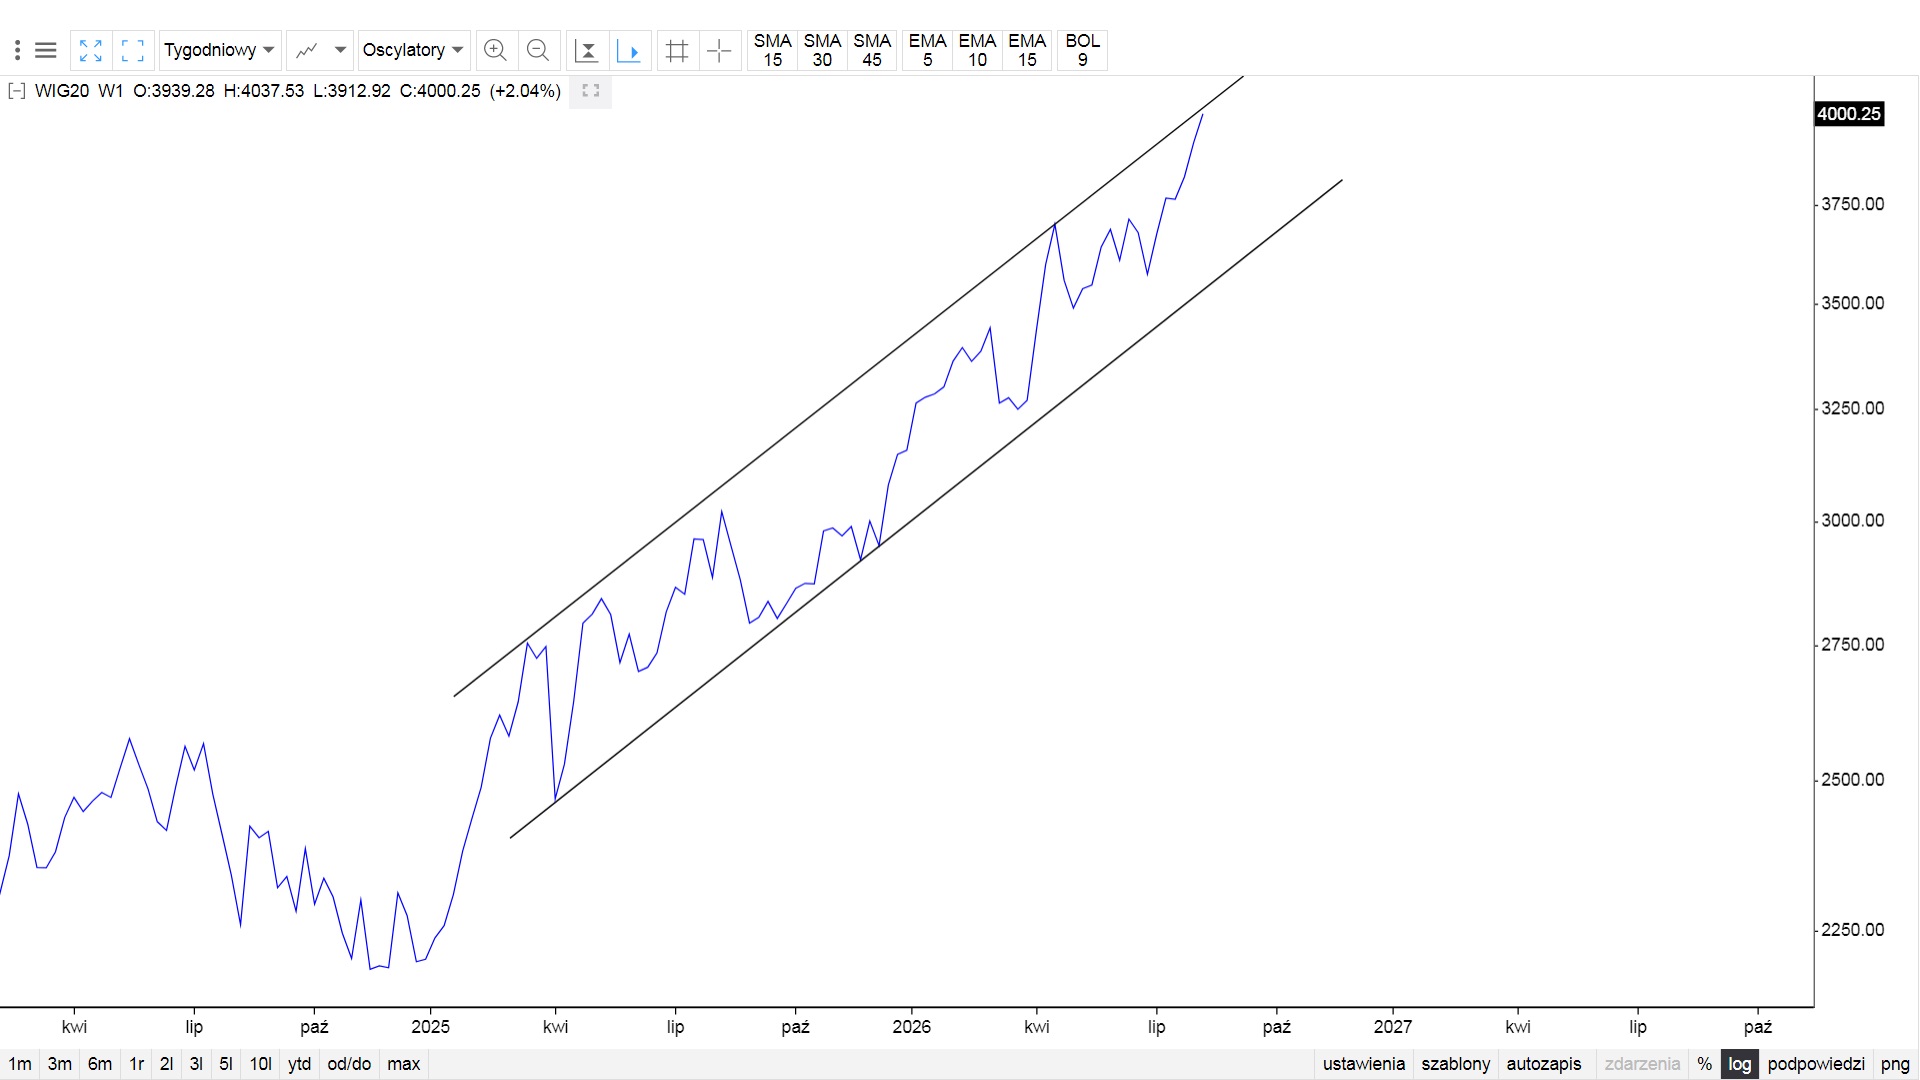Select the 1m time range
The image size is (1920, 1080).
tap(19, 1064)
